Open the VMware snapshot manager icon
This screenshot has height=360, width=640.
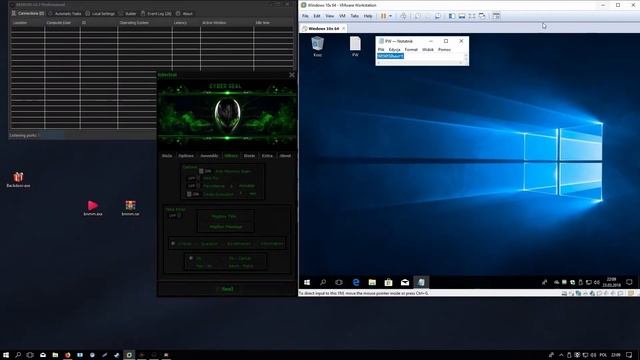pos(438,16)
